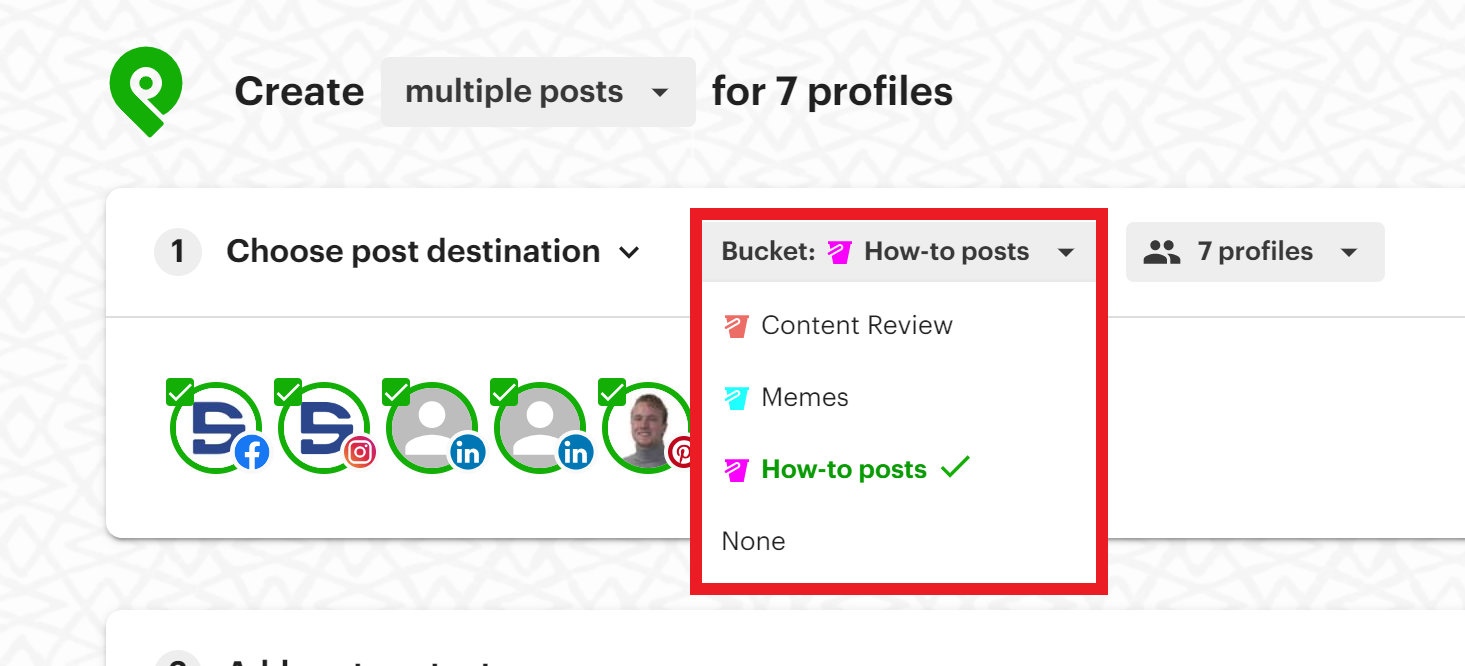
Task: Open the Pinterest profile with the headshot avatar
Action: pyautogui.click(x=648, y=425)
